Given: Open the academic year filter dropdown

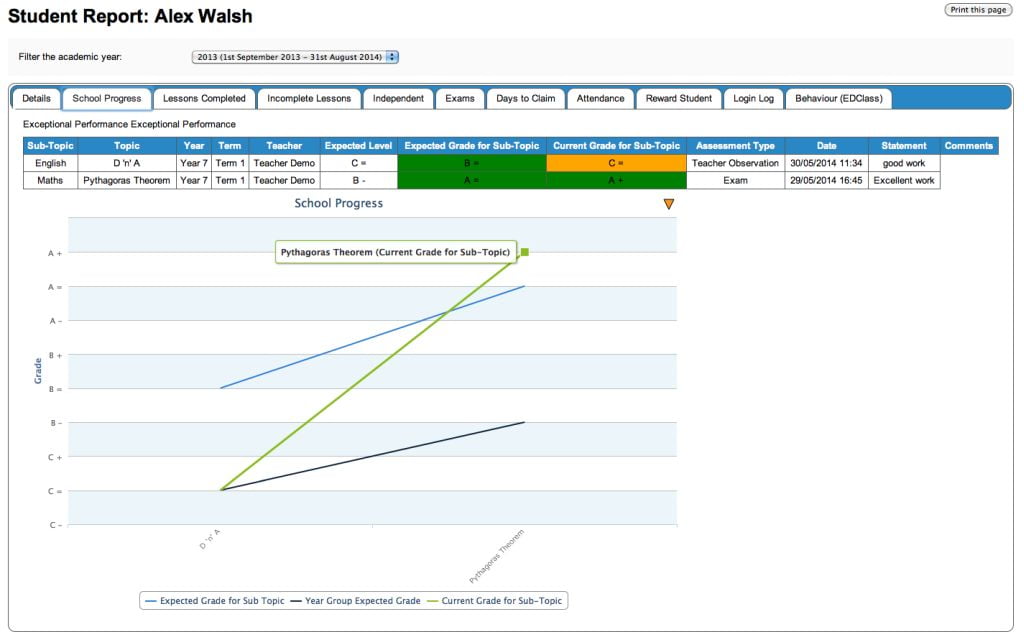Looking at the screenshot, I should [x=295, y=57].
